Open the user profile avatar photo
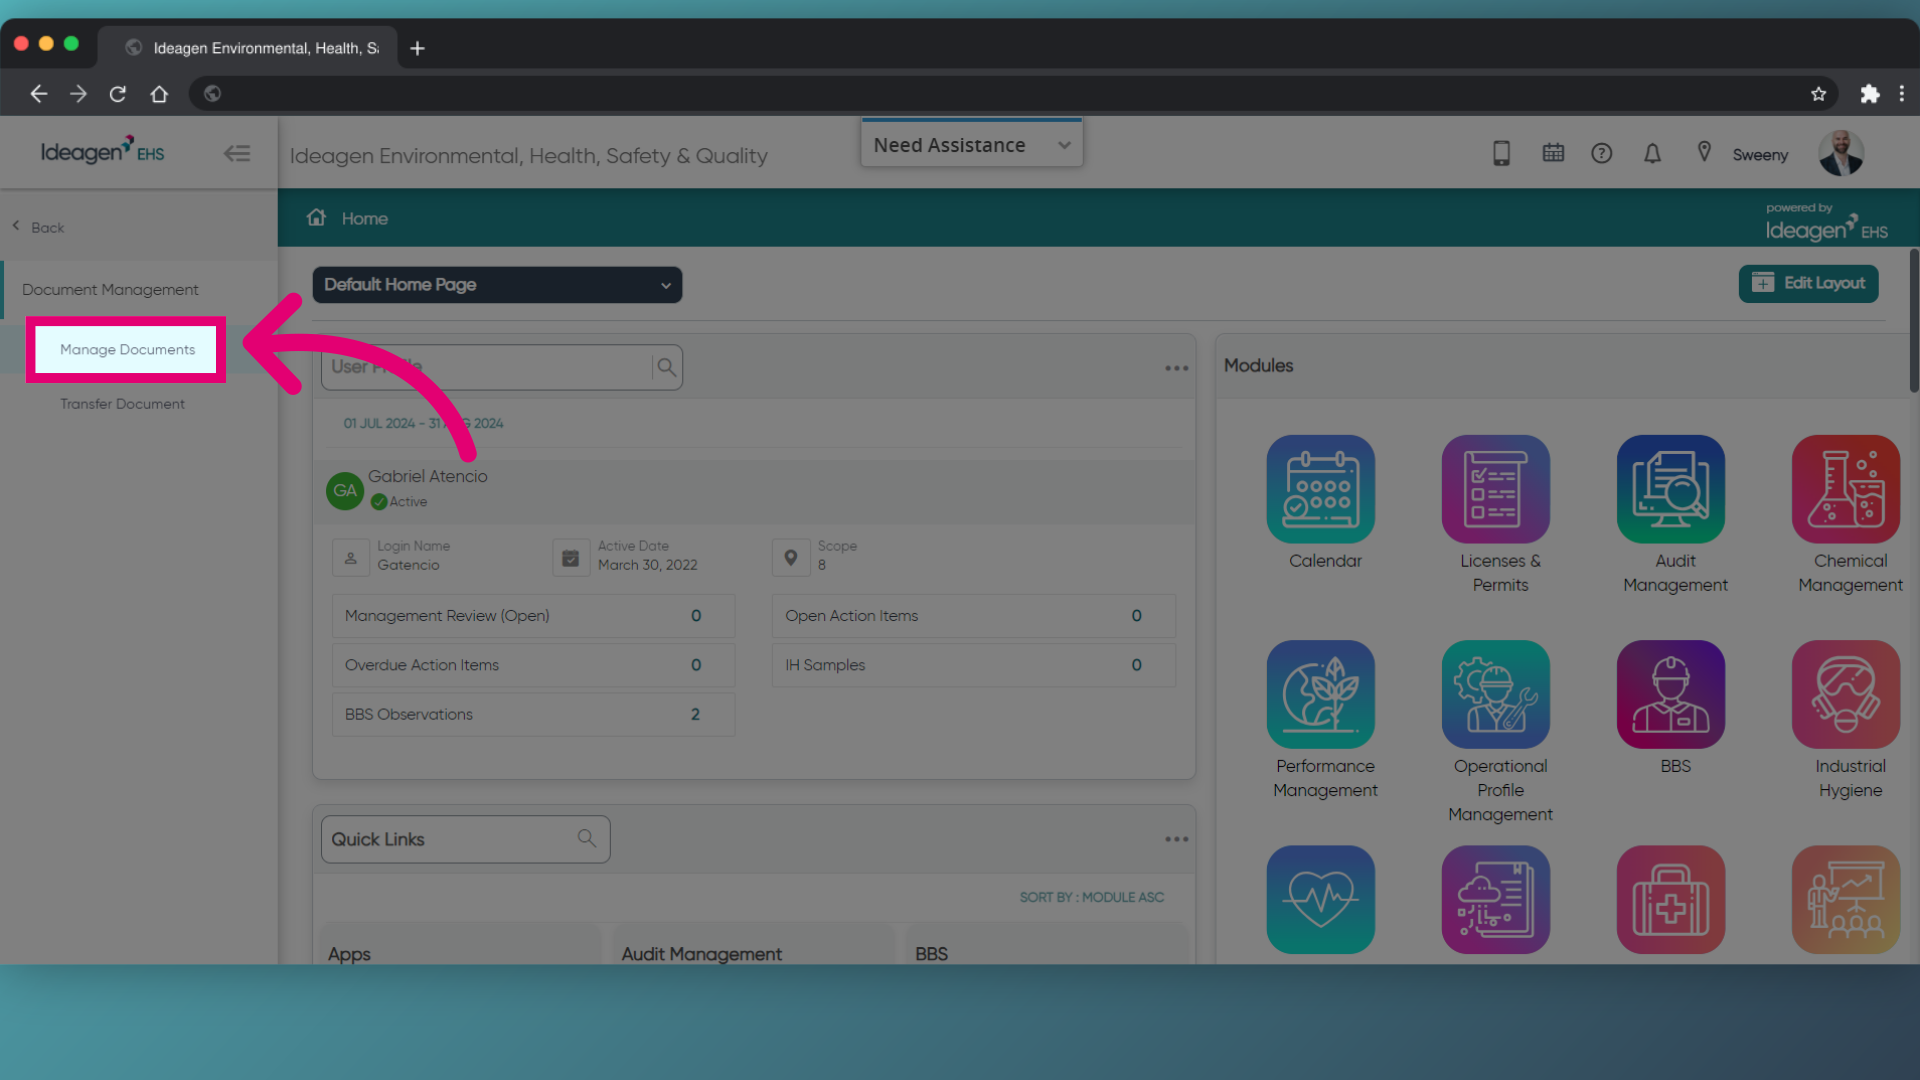1920x1080 pixels. coord(1841,153)
